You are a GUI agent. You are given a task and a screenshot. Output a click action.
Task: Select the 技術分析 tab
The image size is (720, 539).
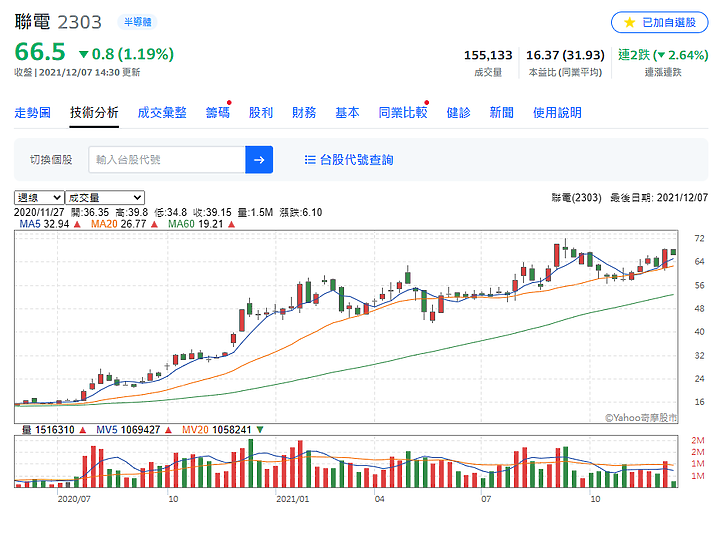point(94,112)
